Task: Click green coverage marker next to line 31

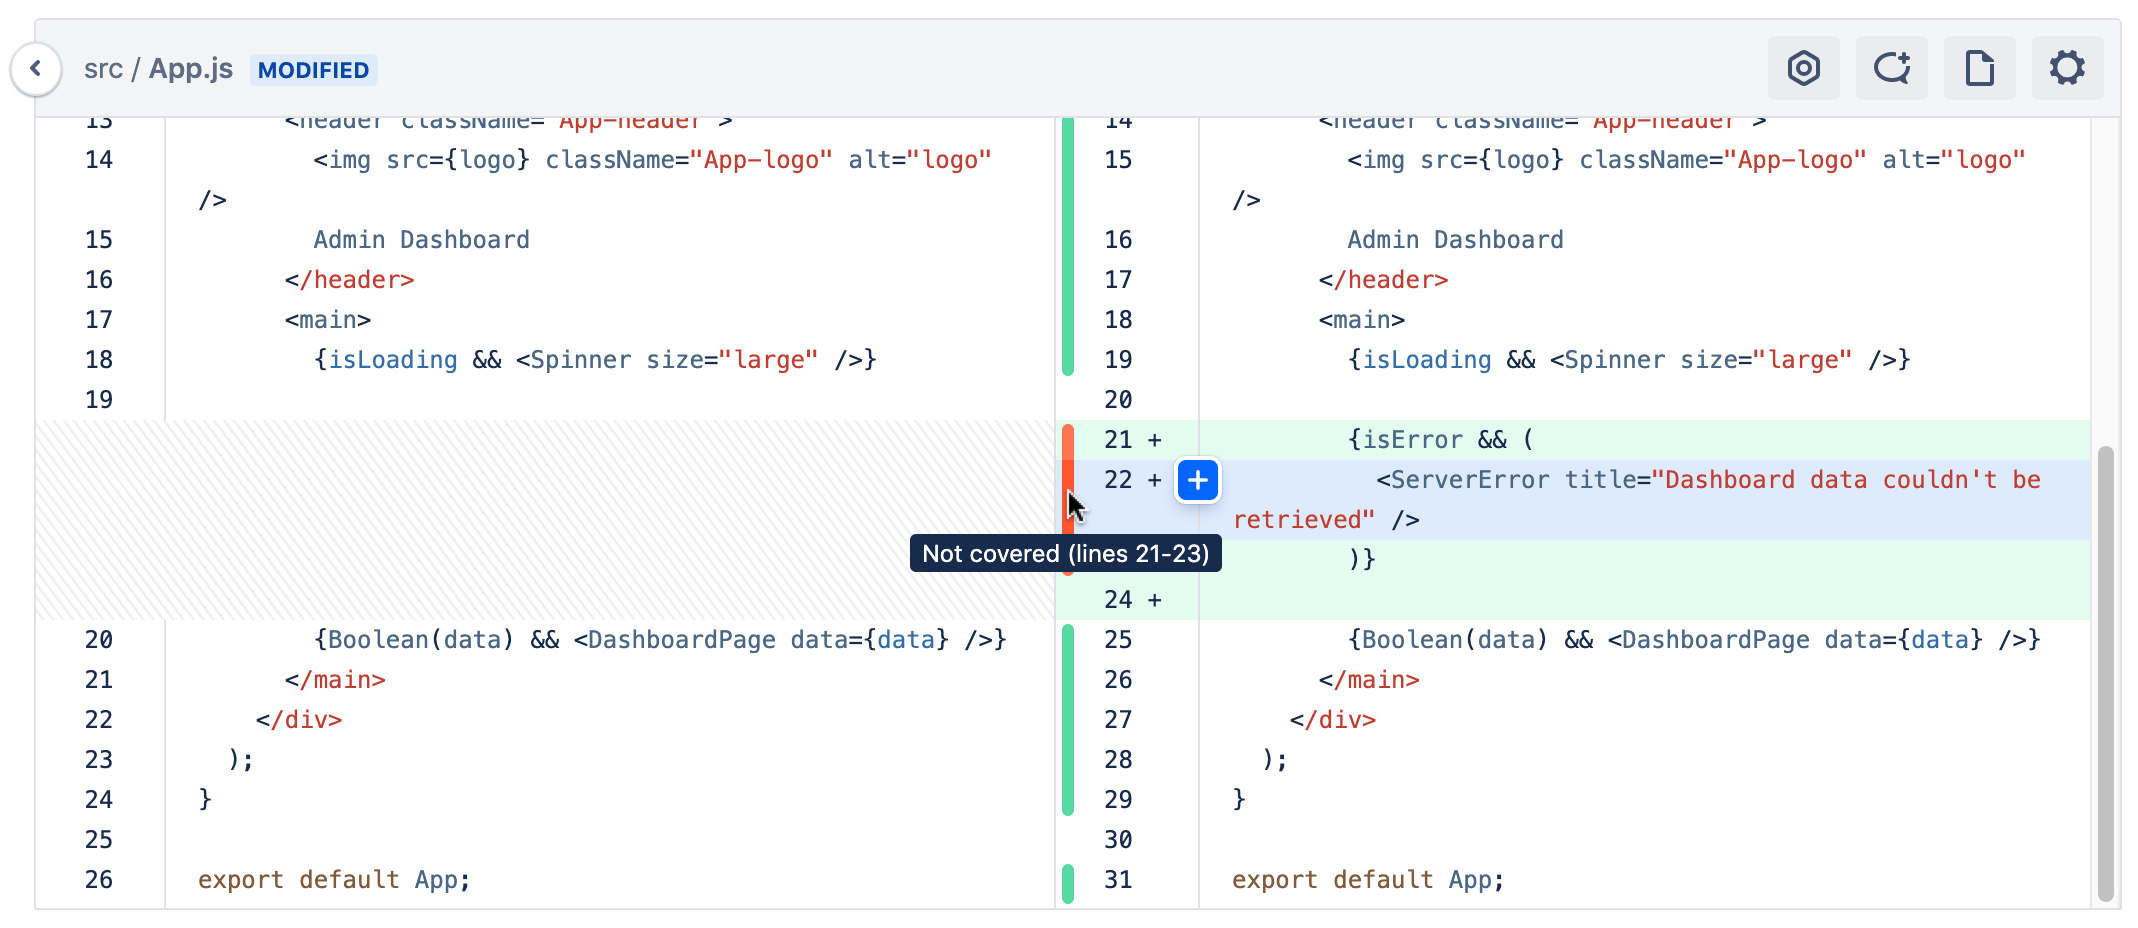Action: (1068, 882)
